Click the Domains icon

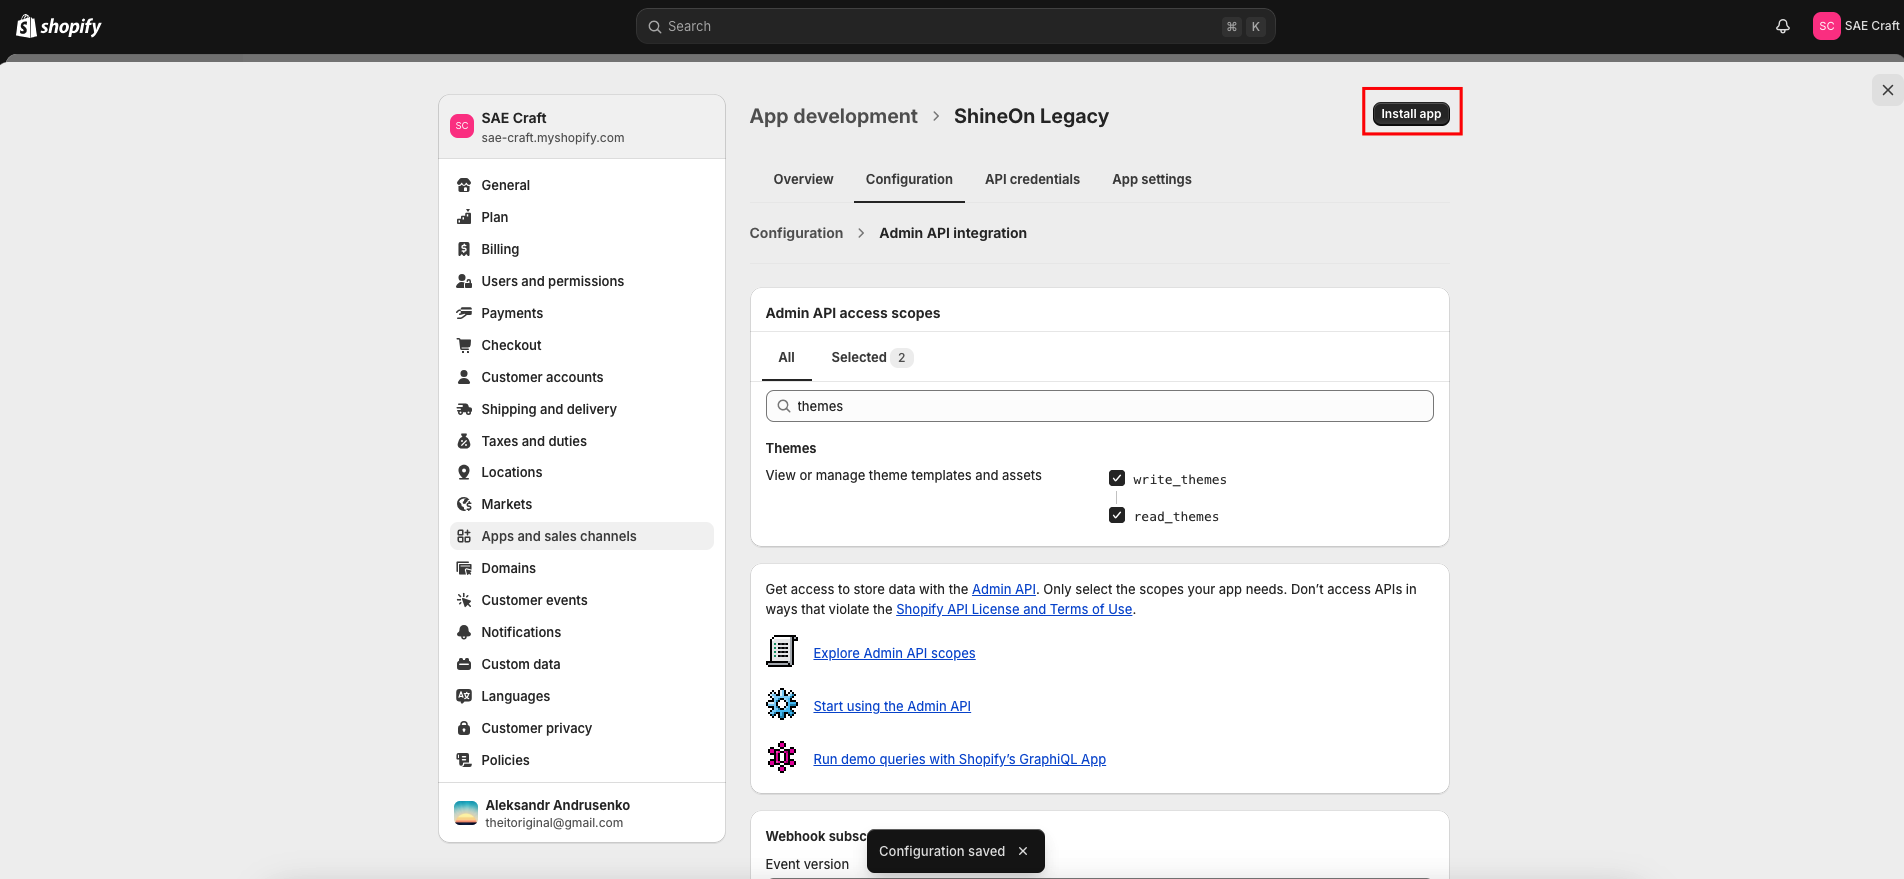464,568
